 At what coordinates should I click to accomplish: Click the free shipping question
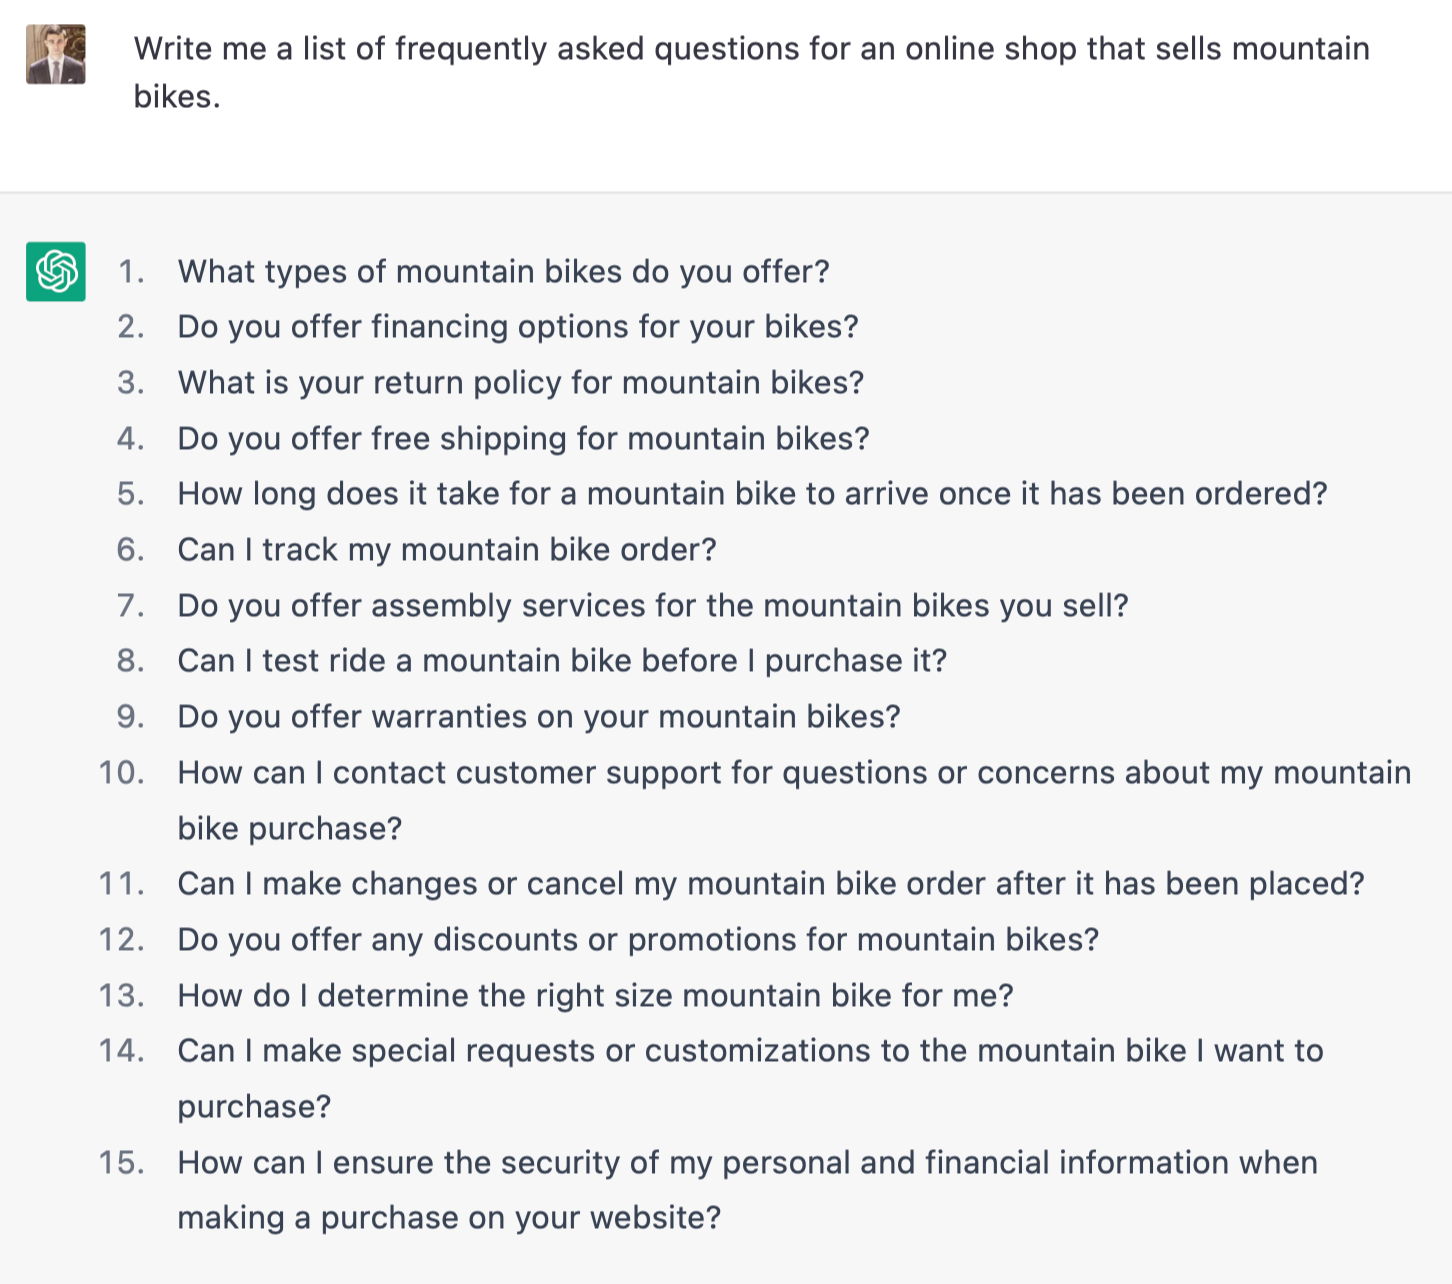click(523, 439)
